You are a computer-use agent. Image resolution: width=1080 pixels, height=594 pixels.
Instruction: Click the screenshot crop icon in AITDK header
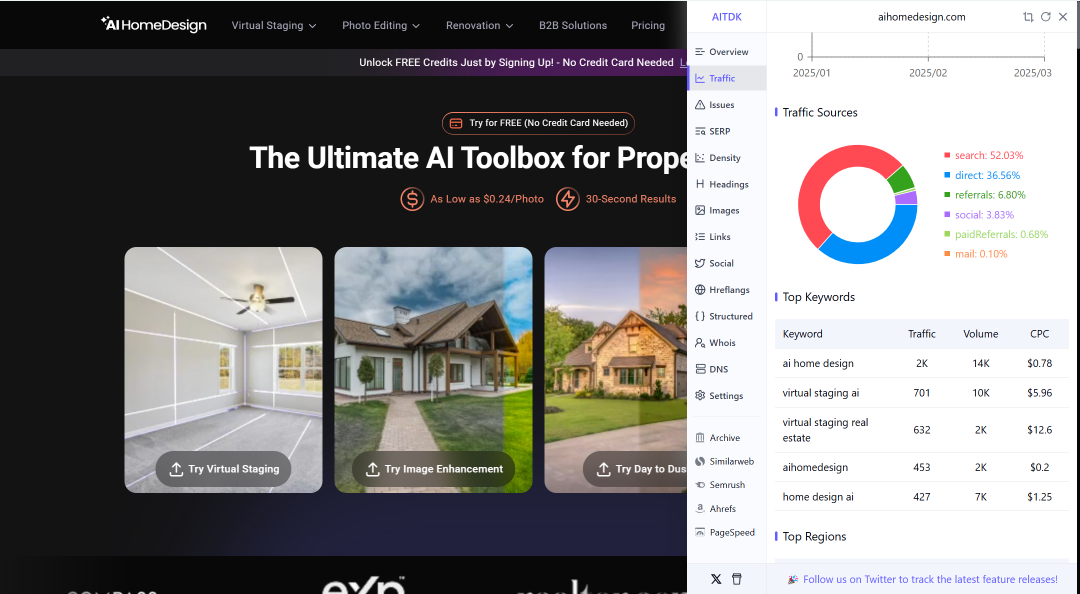click(x=1028, y=17)
